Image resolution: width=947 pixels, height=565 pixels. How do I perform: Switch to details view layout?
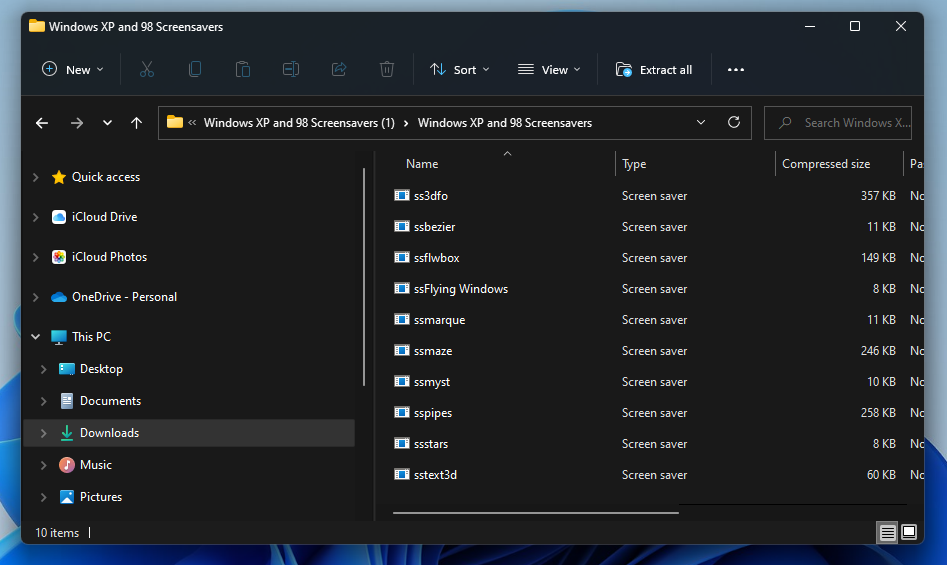tap(888, 533)
